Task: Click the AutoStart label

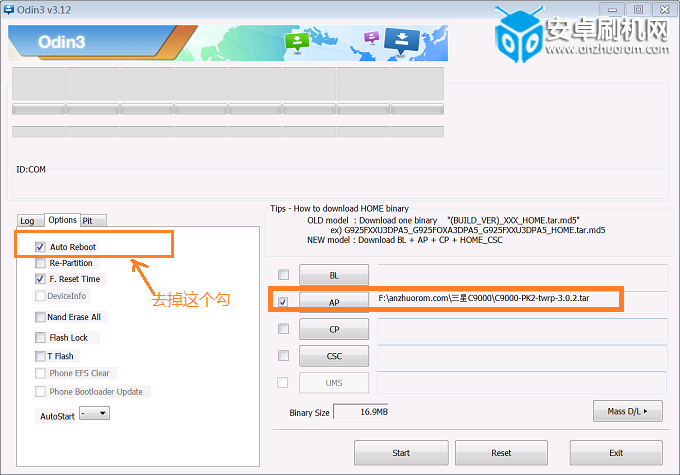Action: click(57, 416)
